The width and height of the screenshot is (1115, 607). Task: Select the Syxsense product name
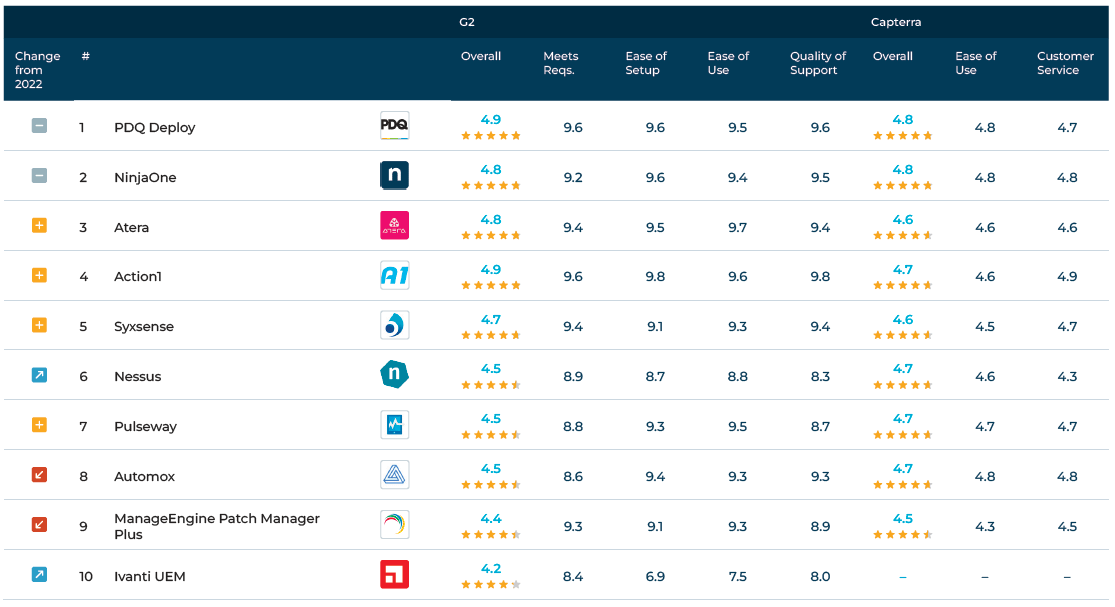tap(144, 326)
